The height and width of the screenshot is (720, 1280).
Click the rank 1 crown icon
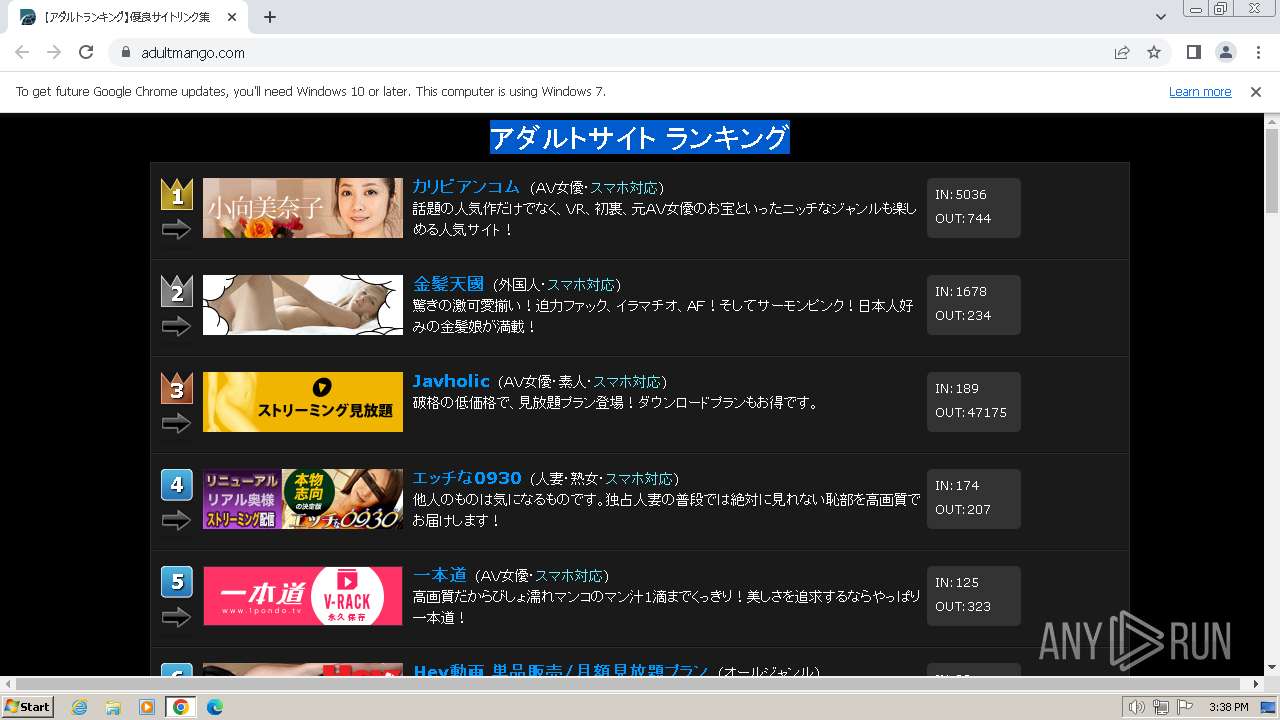tap(177, 194)
